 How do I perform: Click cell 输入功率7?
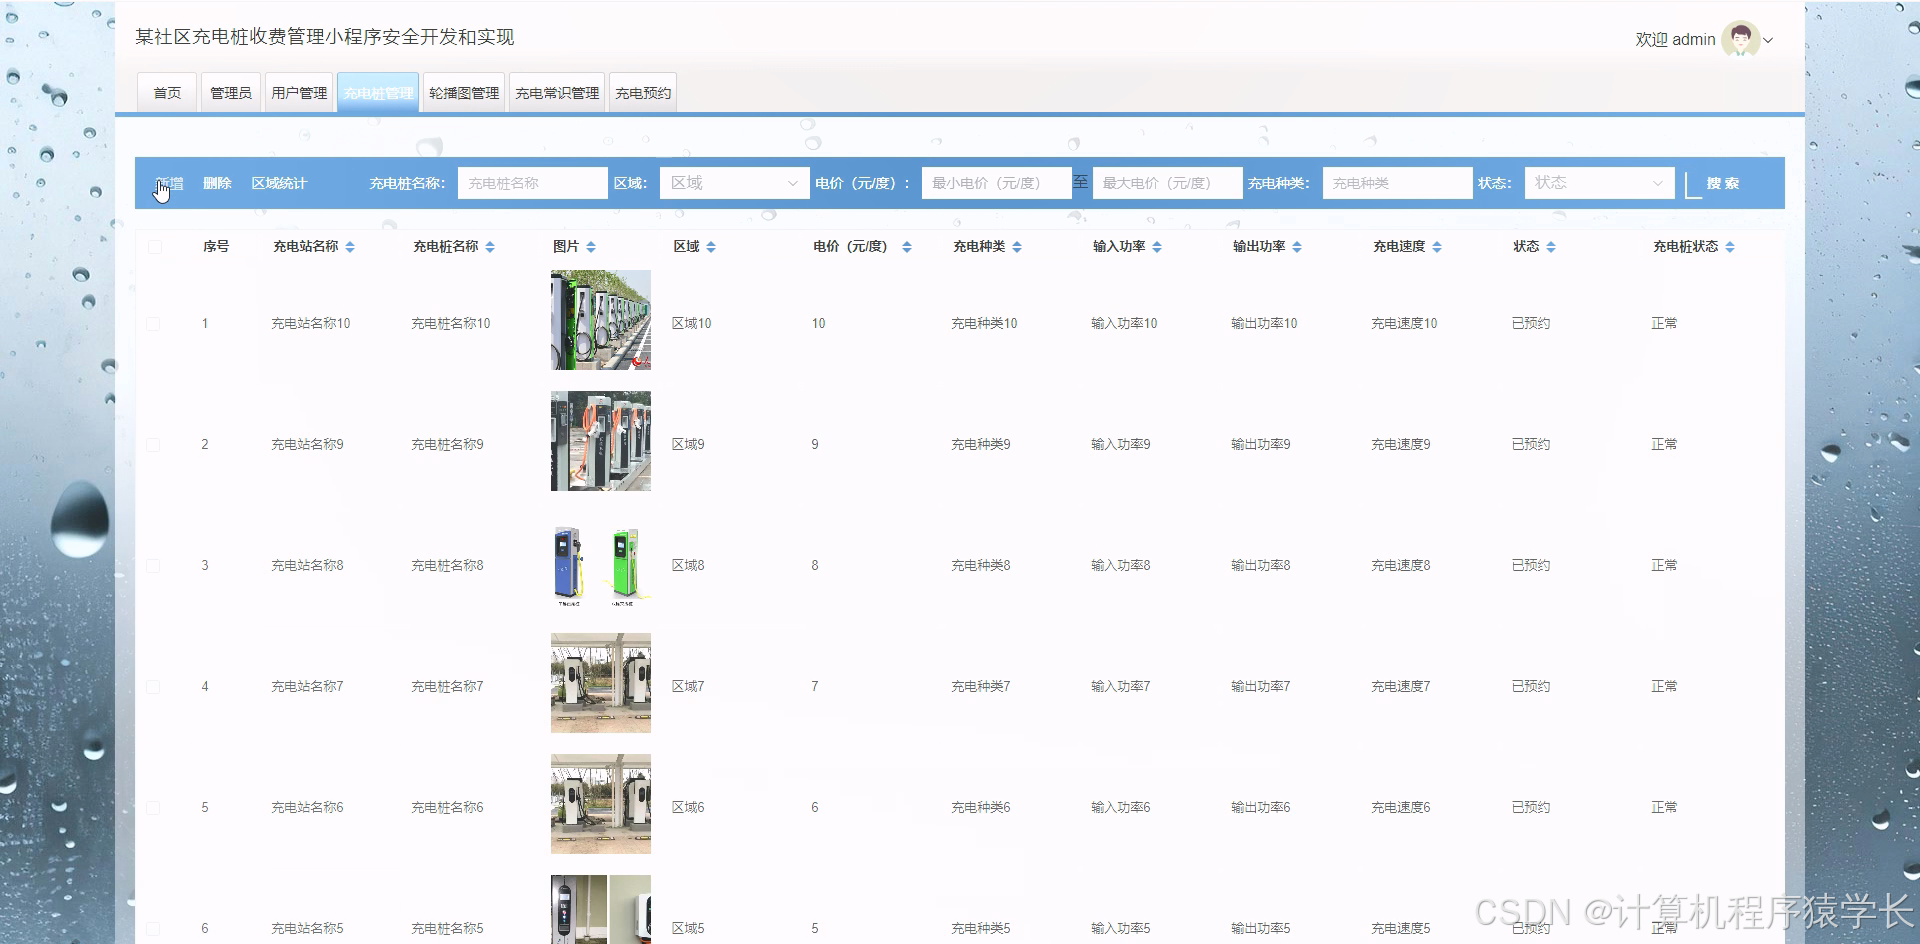[1121, 687]
